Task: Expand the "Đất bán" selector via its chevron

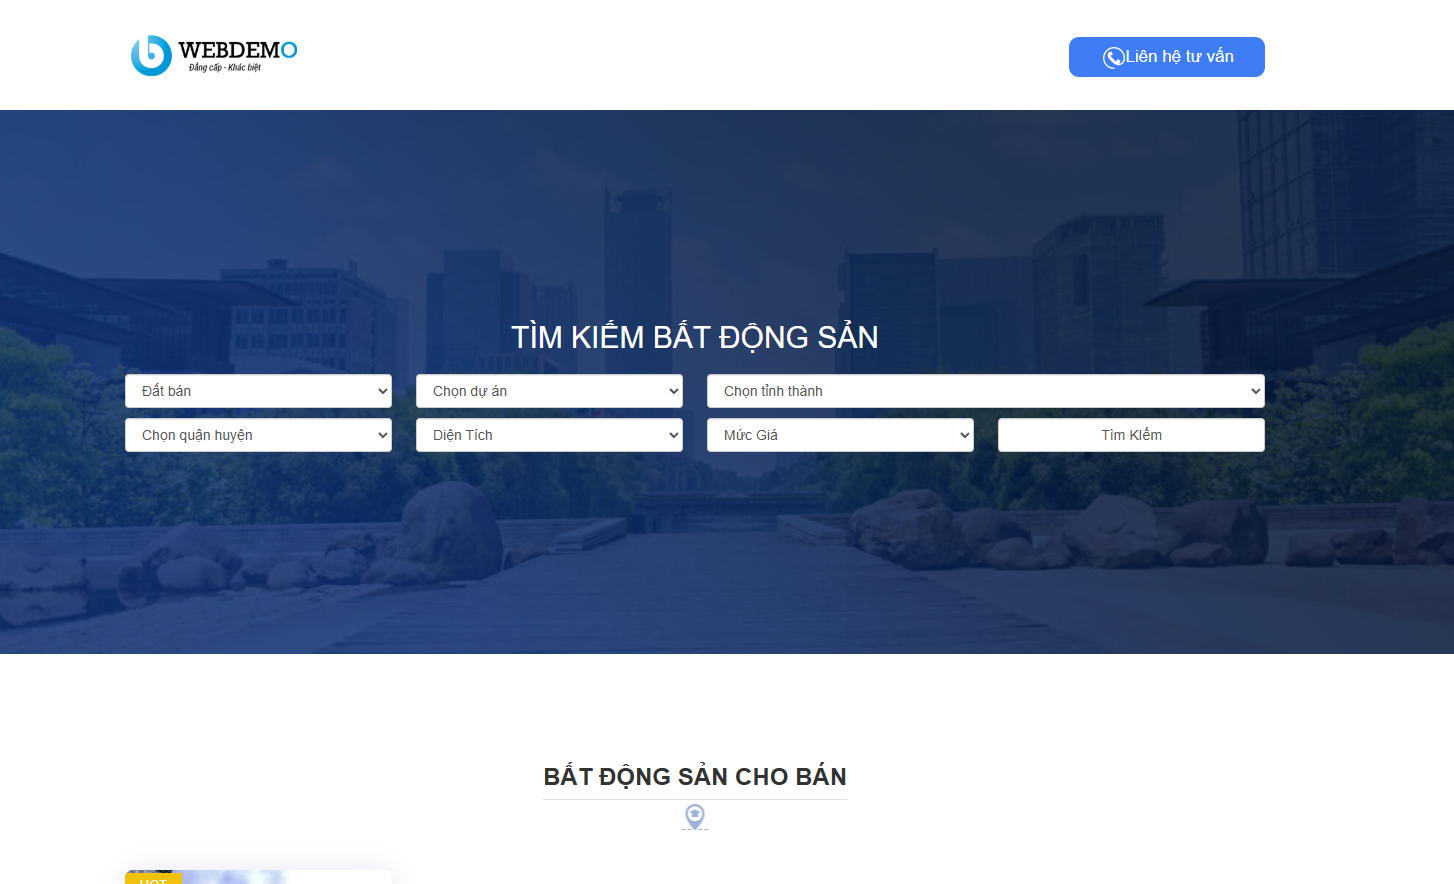Action: coord(382,390)
